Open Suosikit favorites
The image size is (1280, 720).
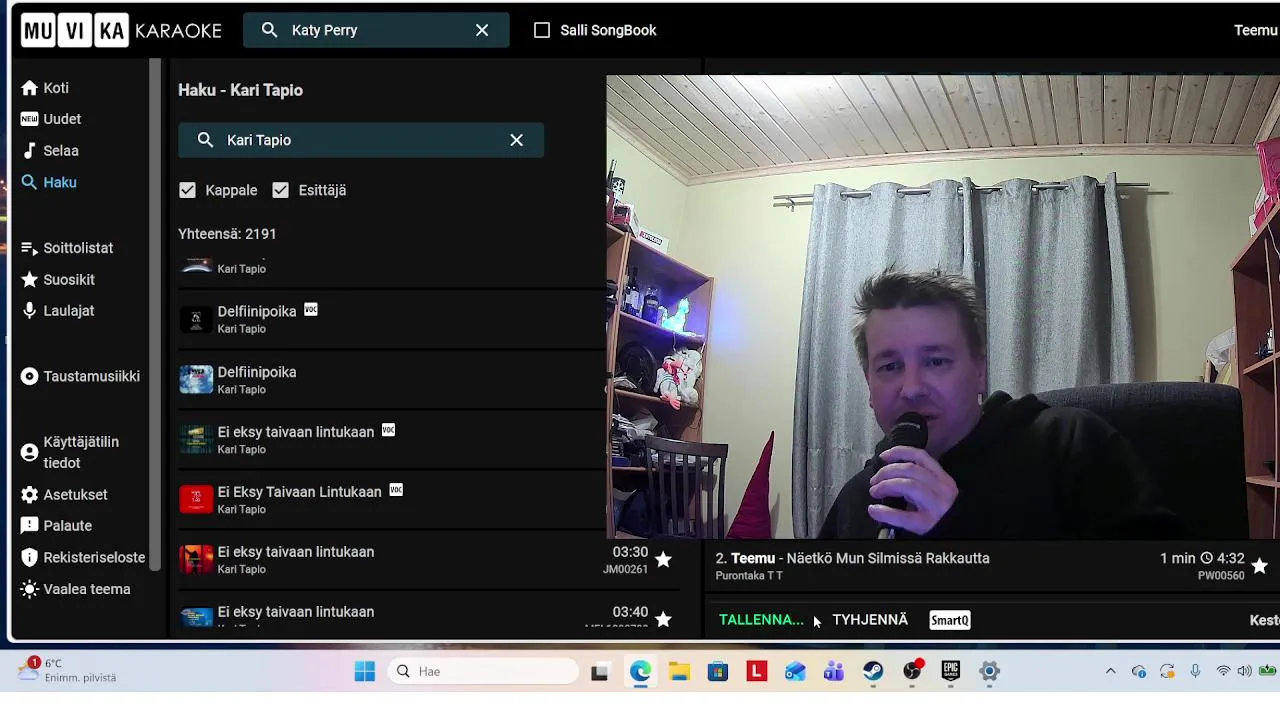coord(58,280)
